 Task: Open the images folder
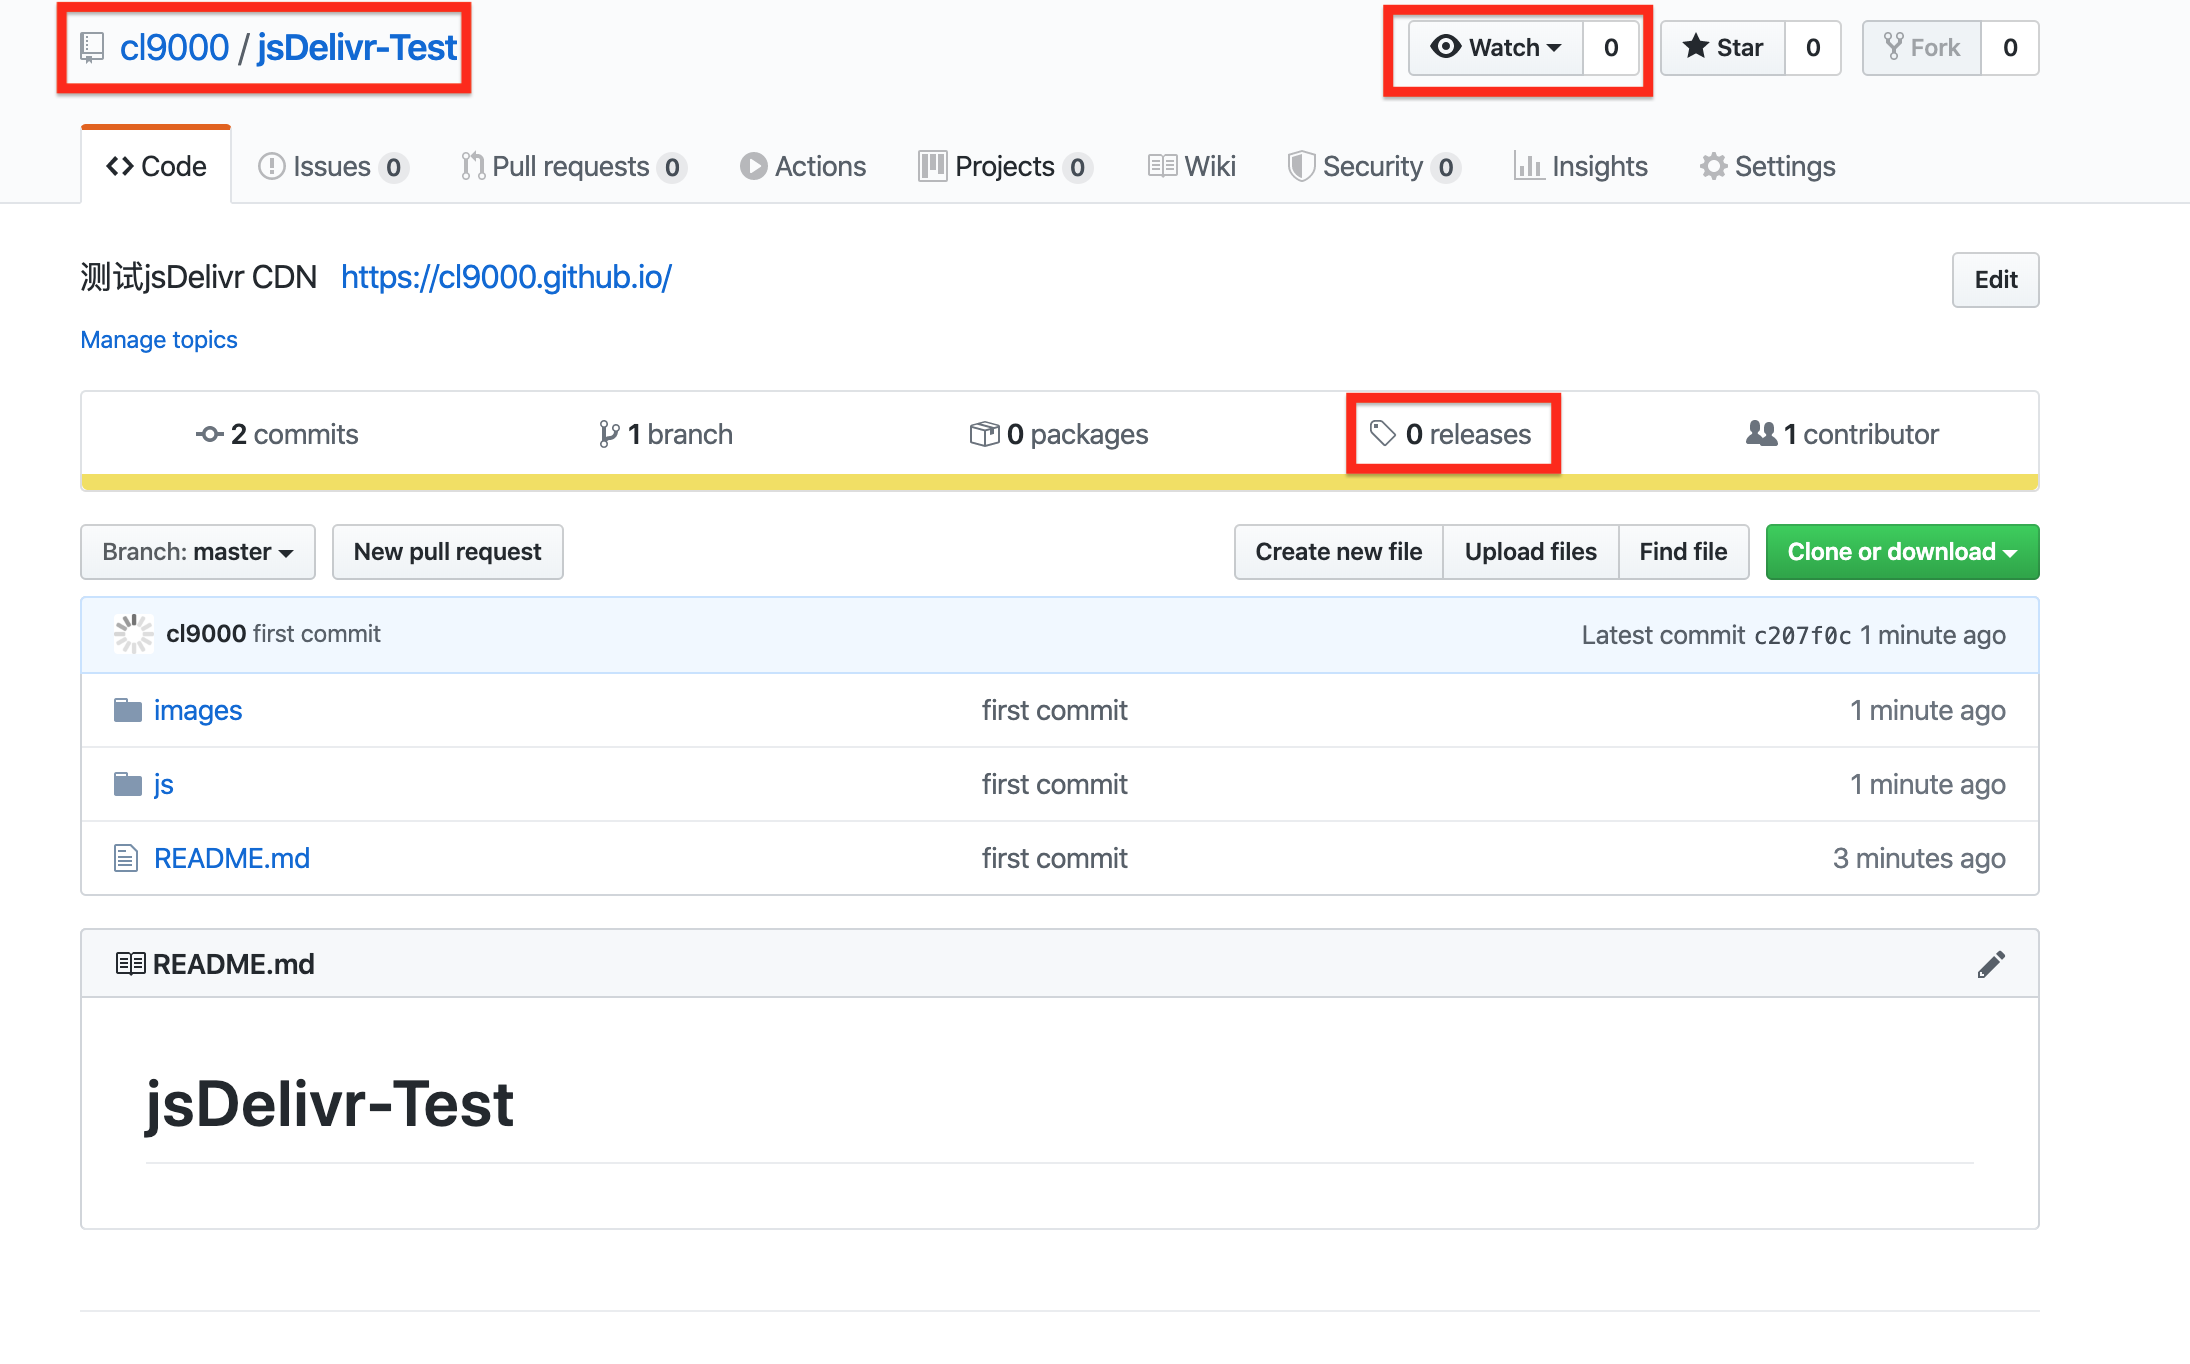point(197,710)
